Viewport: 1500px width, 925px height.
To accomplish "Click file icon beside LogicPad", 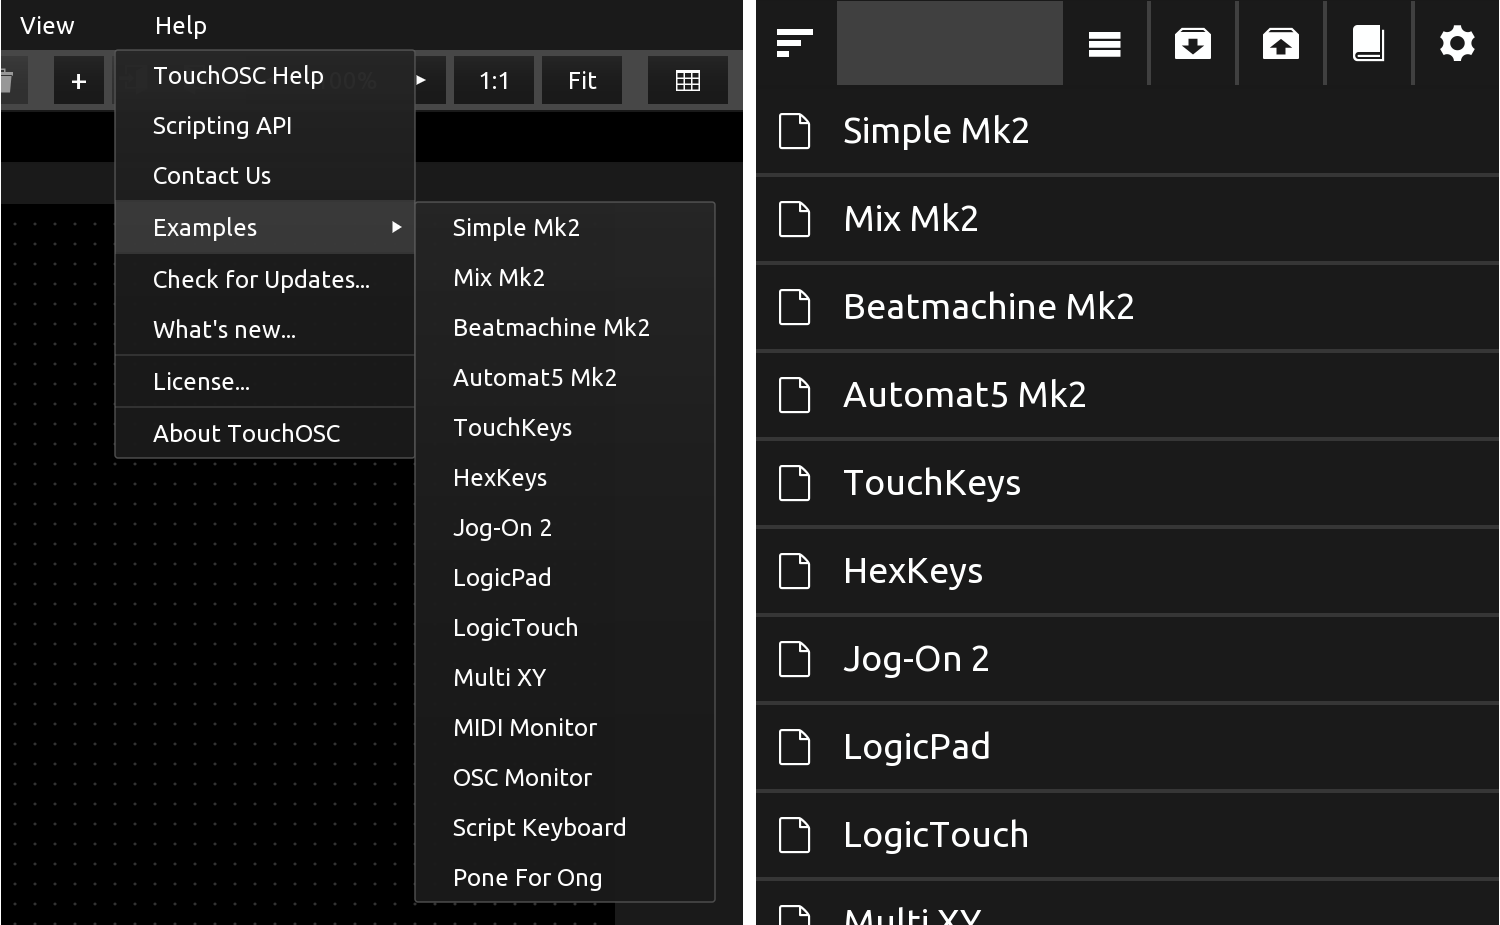I will (x=795, y=747).
